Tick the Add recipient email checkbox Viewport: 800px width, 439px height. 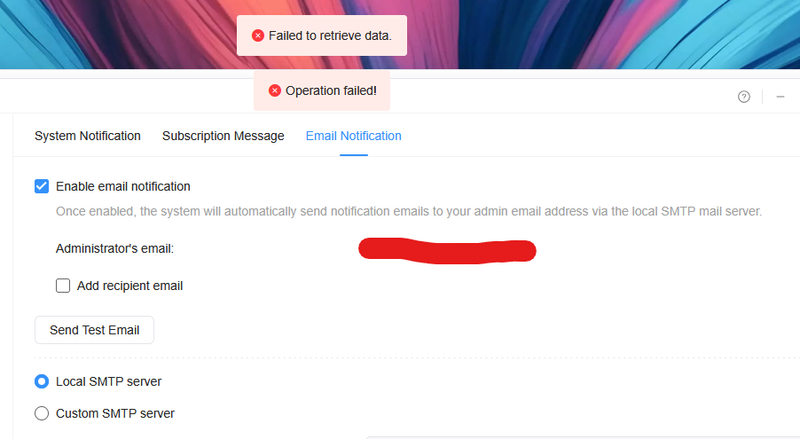pos(63,285)
